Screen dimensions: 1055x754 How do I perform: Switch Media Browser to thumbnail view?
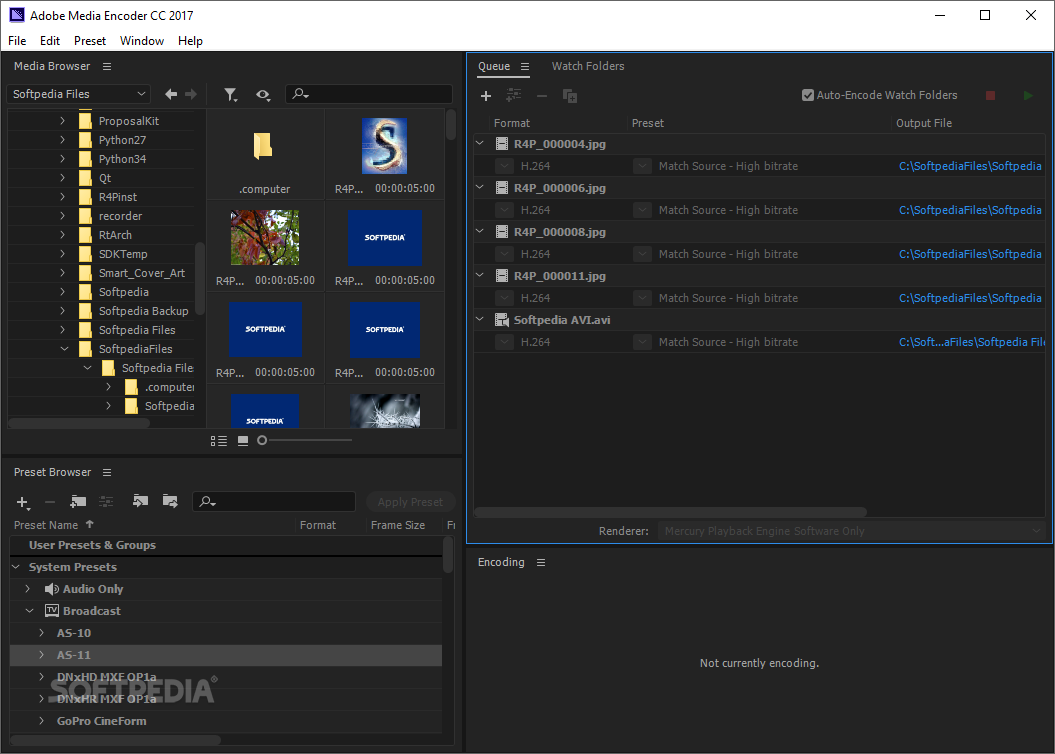coord(243,441)
